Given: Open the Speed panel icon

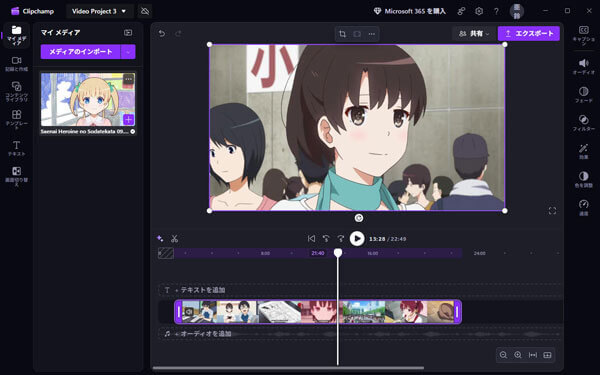Looking at the screenshot, I should 584,207.
